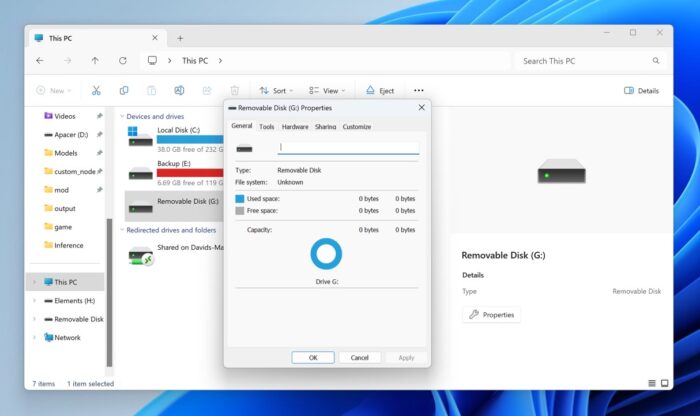Click the Copy icon in toolbar
The width and height of the screenshot is (700, 416).
tap(124, 90)
